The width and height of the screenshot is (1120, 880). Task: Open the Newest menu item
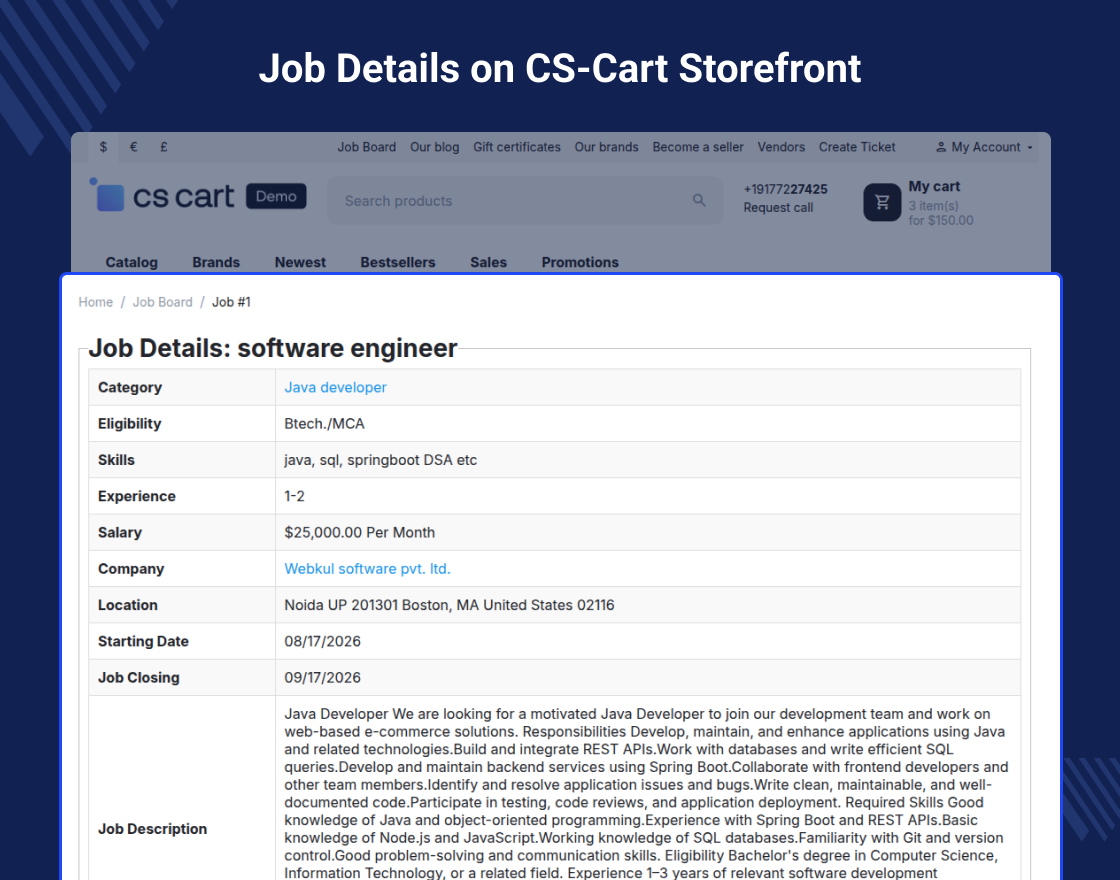pyautogui.click(x=300, y=262)
